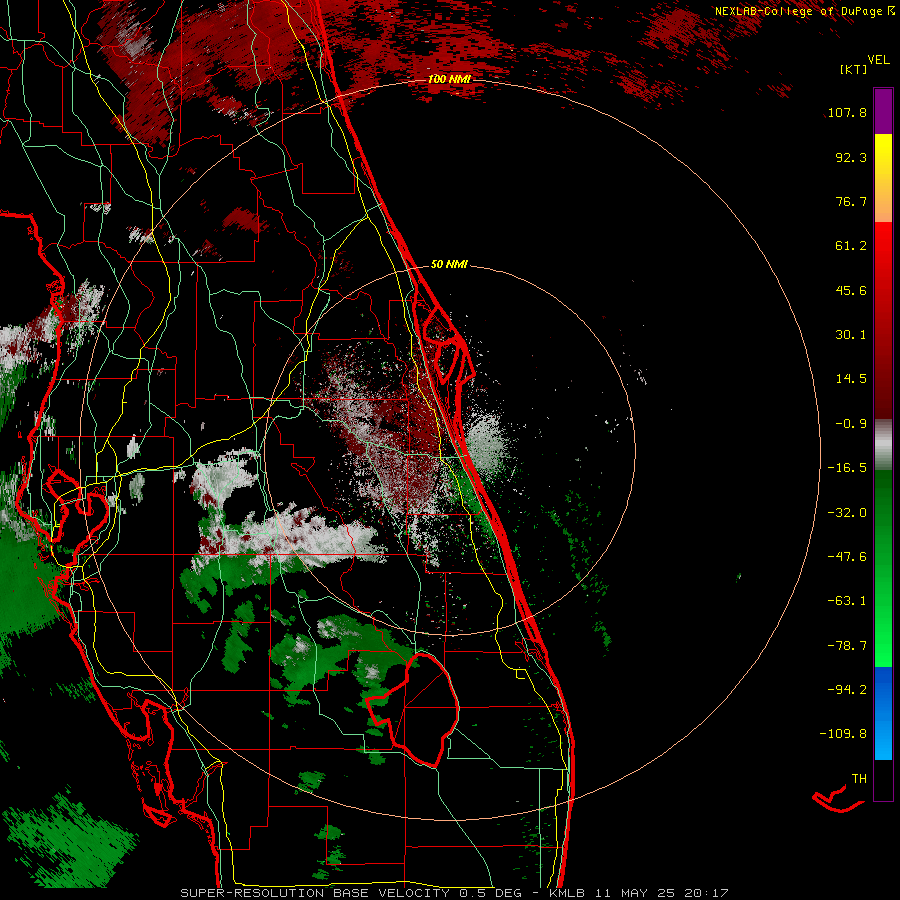
Task: Click the 107.8 velocity scale value
Action: click(x=847, y=112)
